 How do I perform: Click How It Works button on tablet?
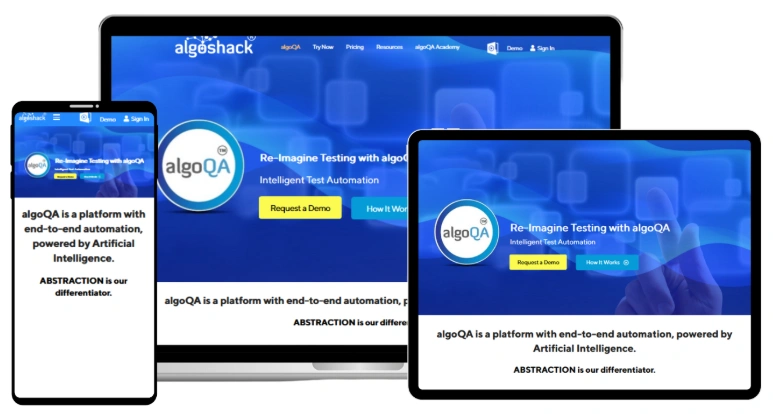(607, 262)
